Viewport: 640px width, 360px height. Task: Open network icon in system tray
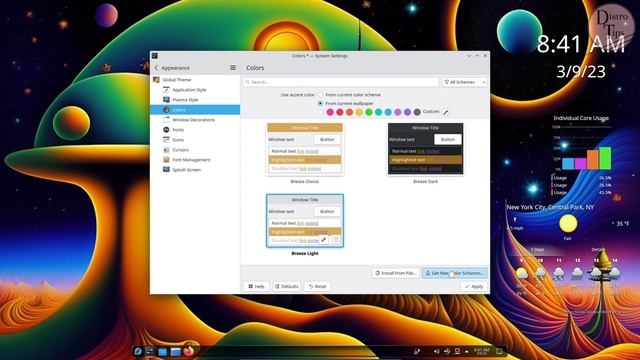[x=457, y=351]
